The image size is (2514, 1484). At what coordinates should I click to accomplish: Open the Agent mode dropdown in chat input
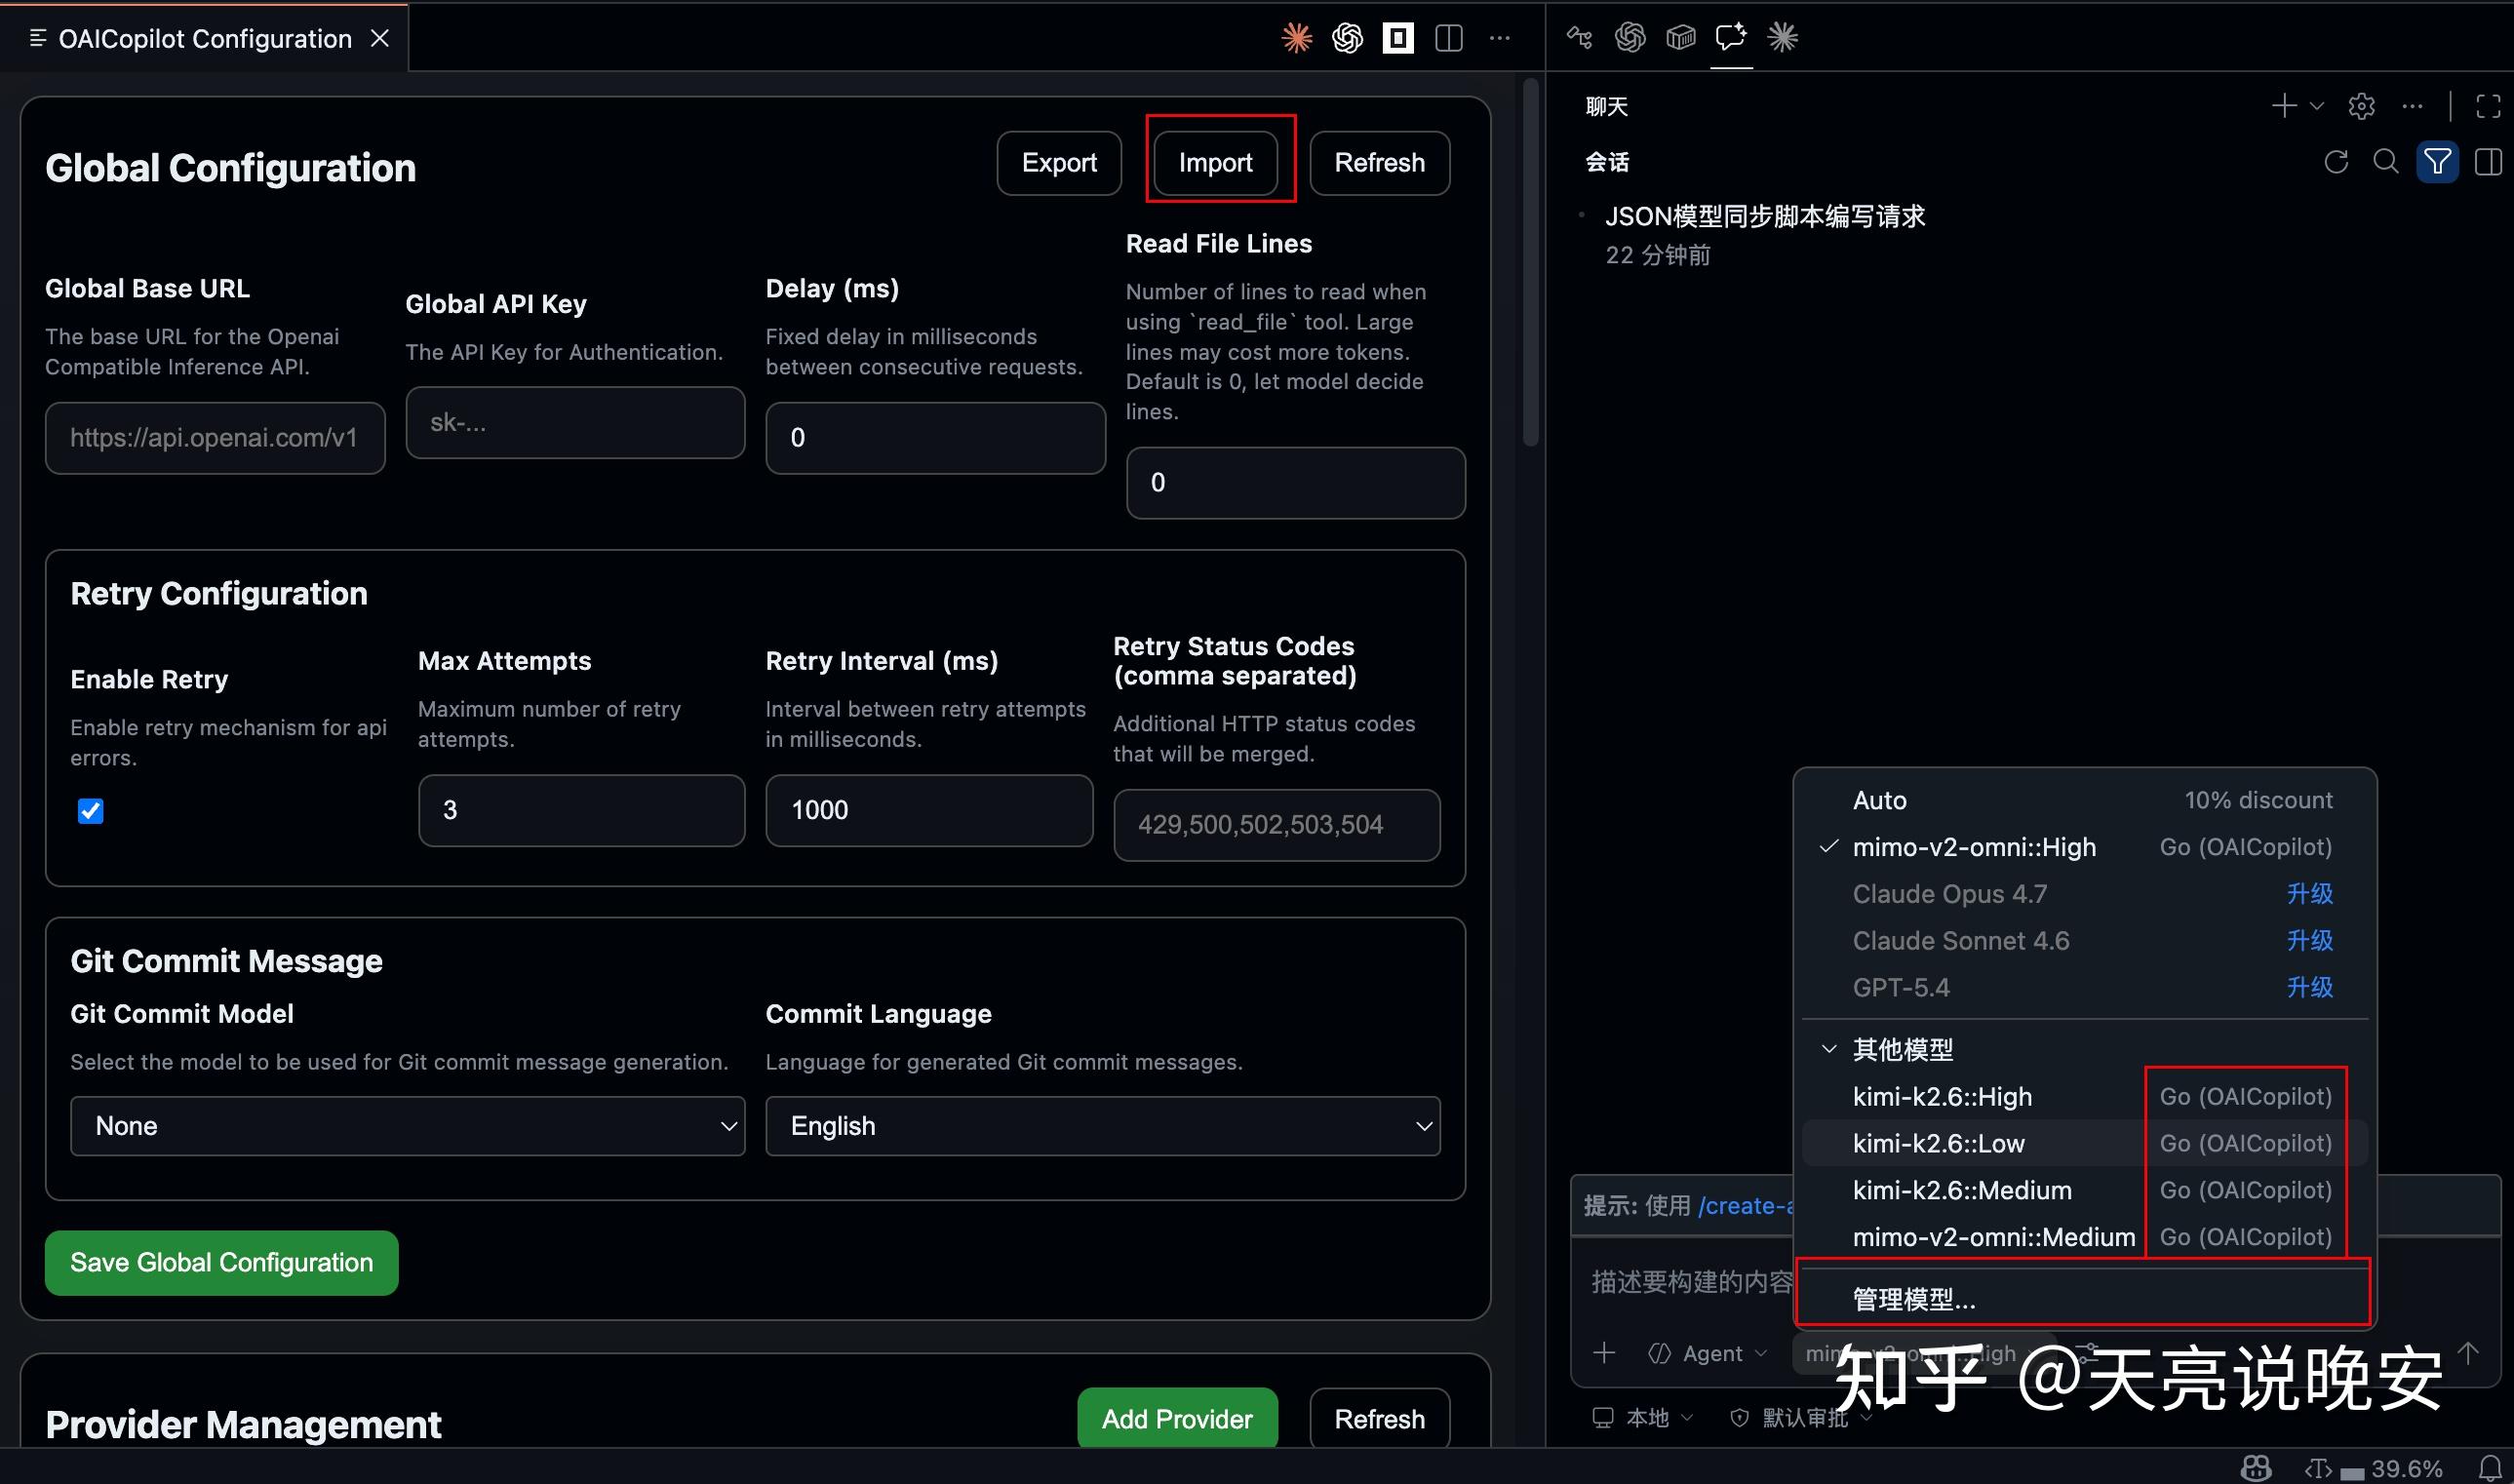tap(1708, 1353)
